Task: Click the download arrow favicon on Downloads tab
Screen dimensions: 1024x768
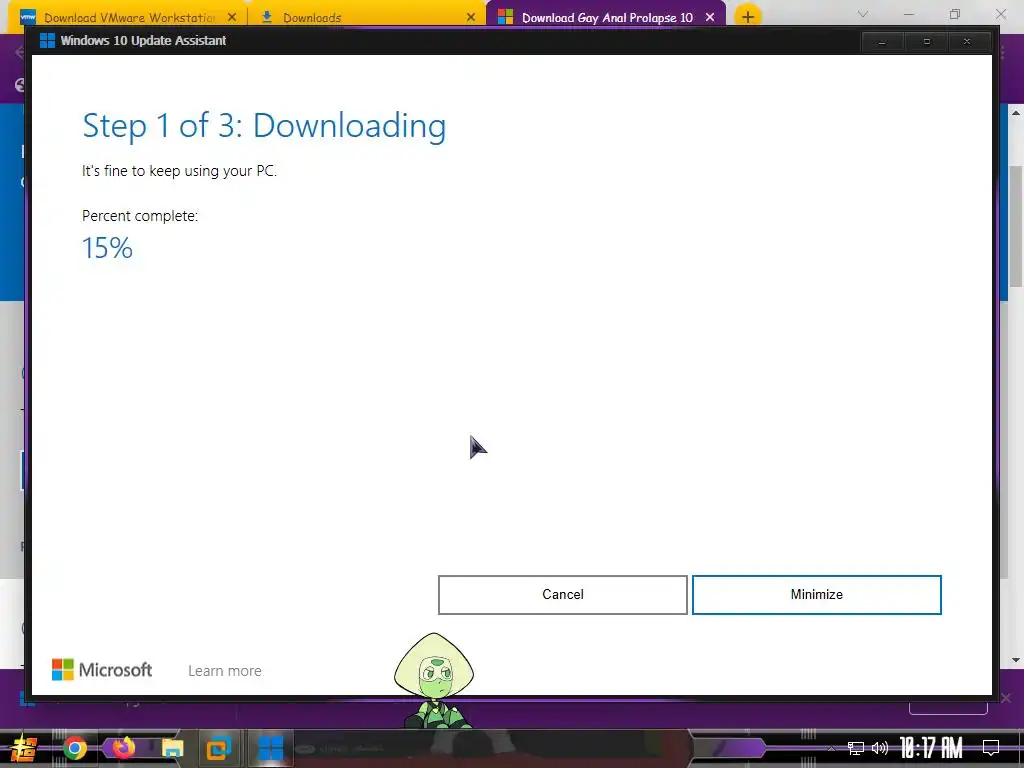Action: pyautogui.click(x=266, y=17)
